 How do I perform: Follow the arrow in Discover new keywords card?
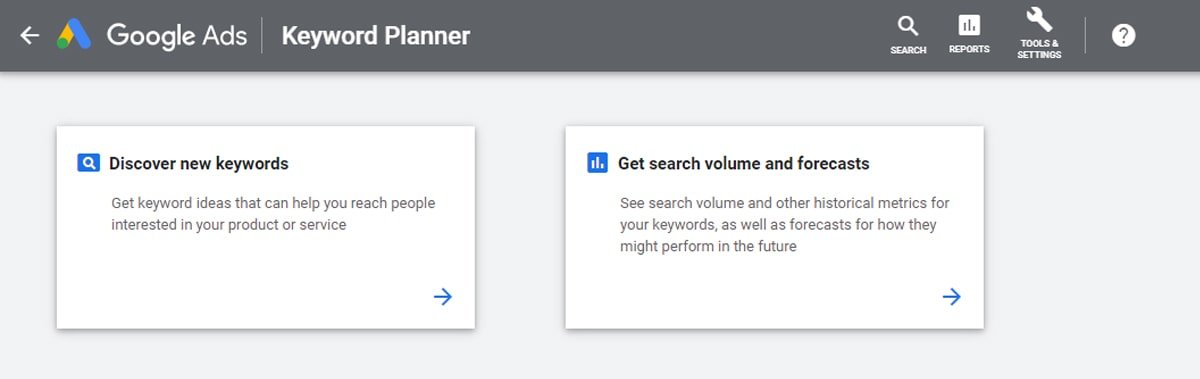coord(443,296)
